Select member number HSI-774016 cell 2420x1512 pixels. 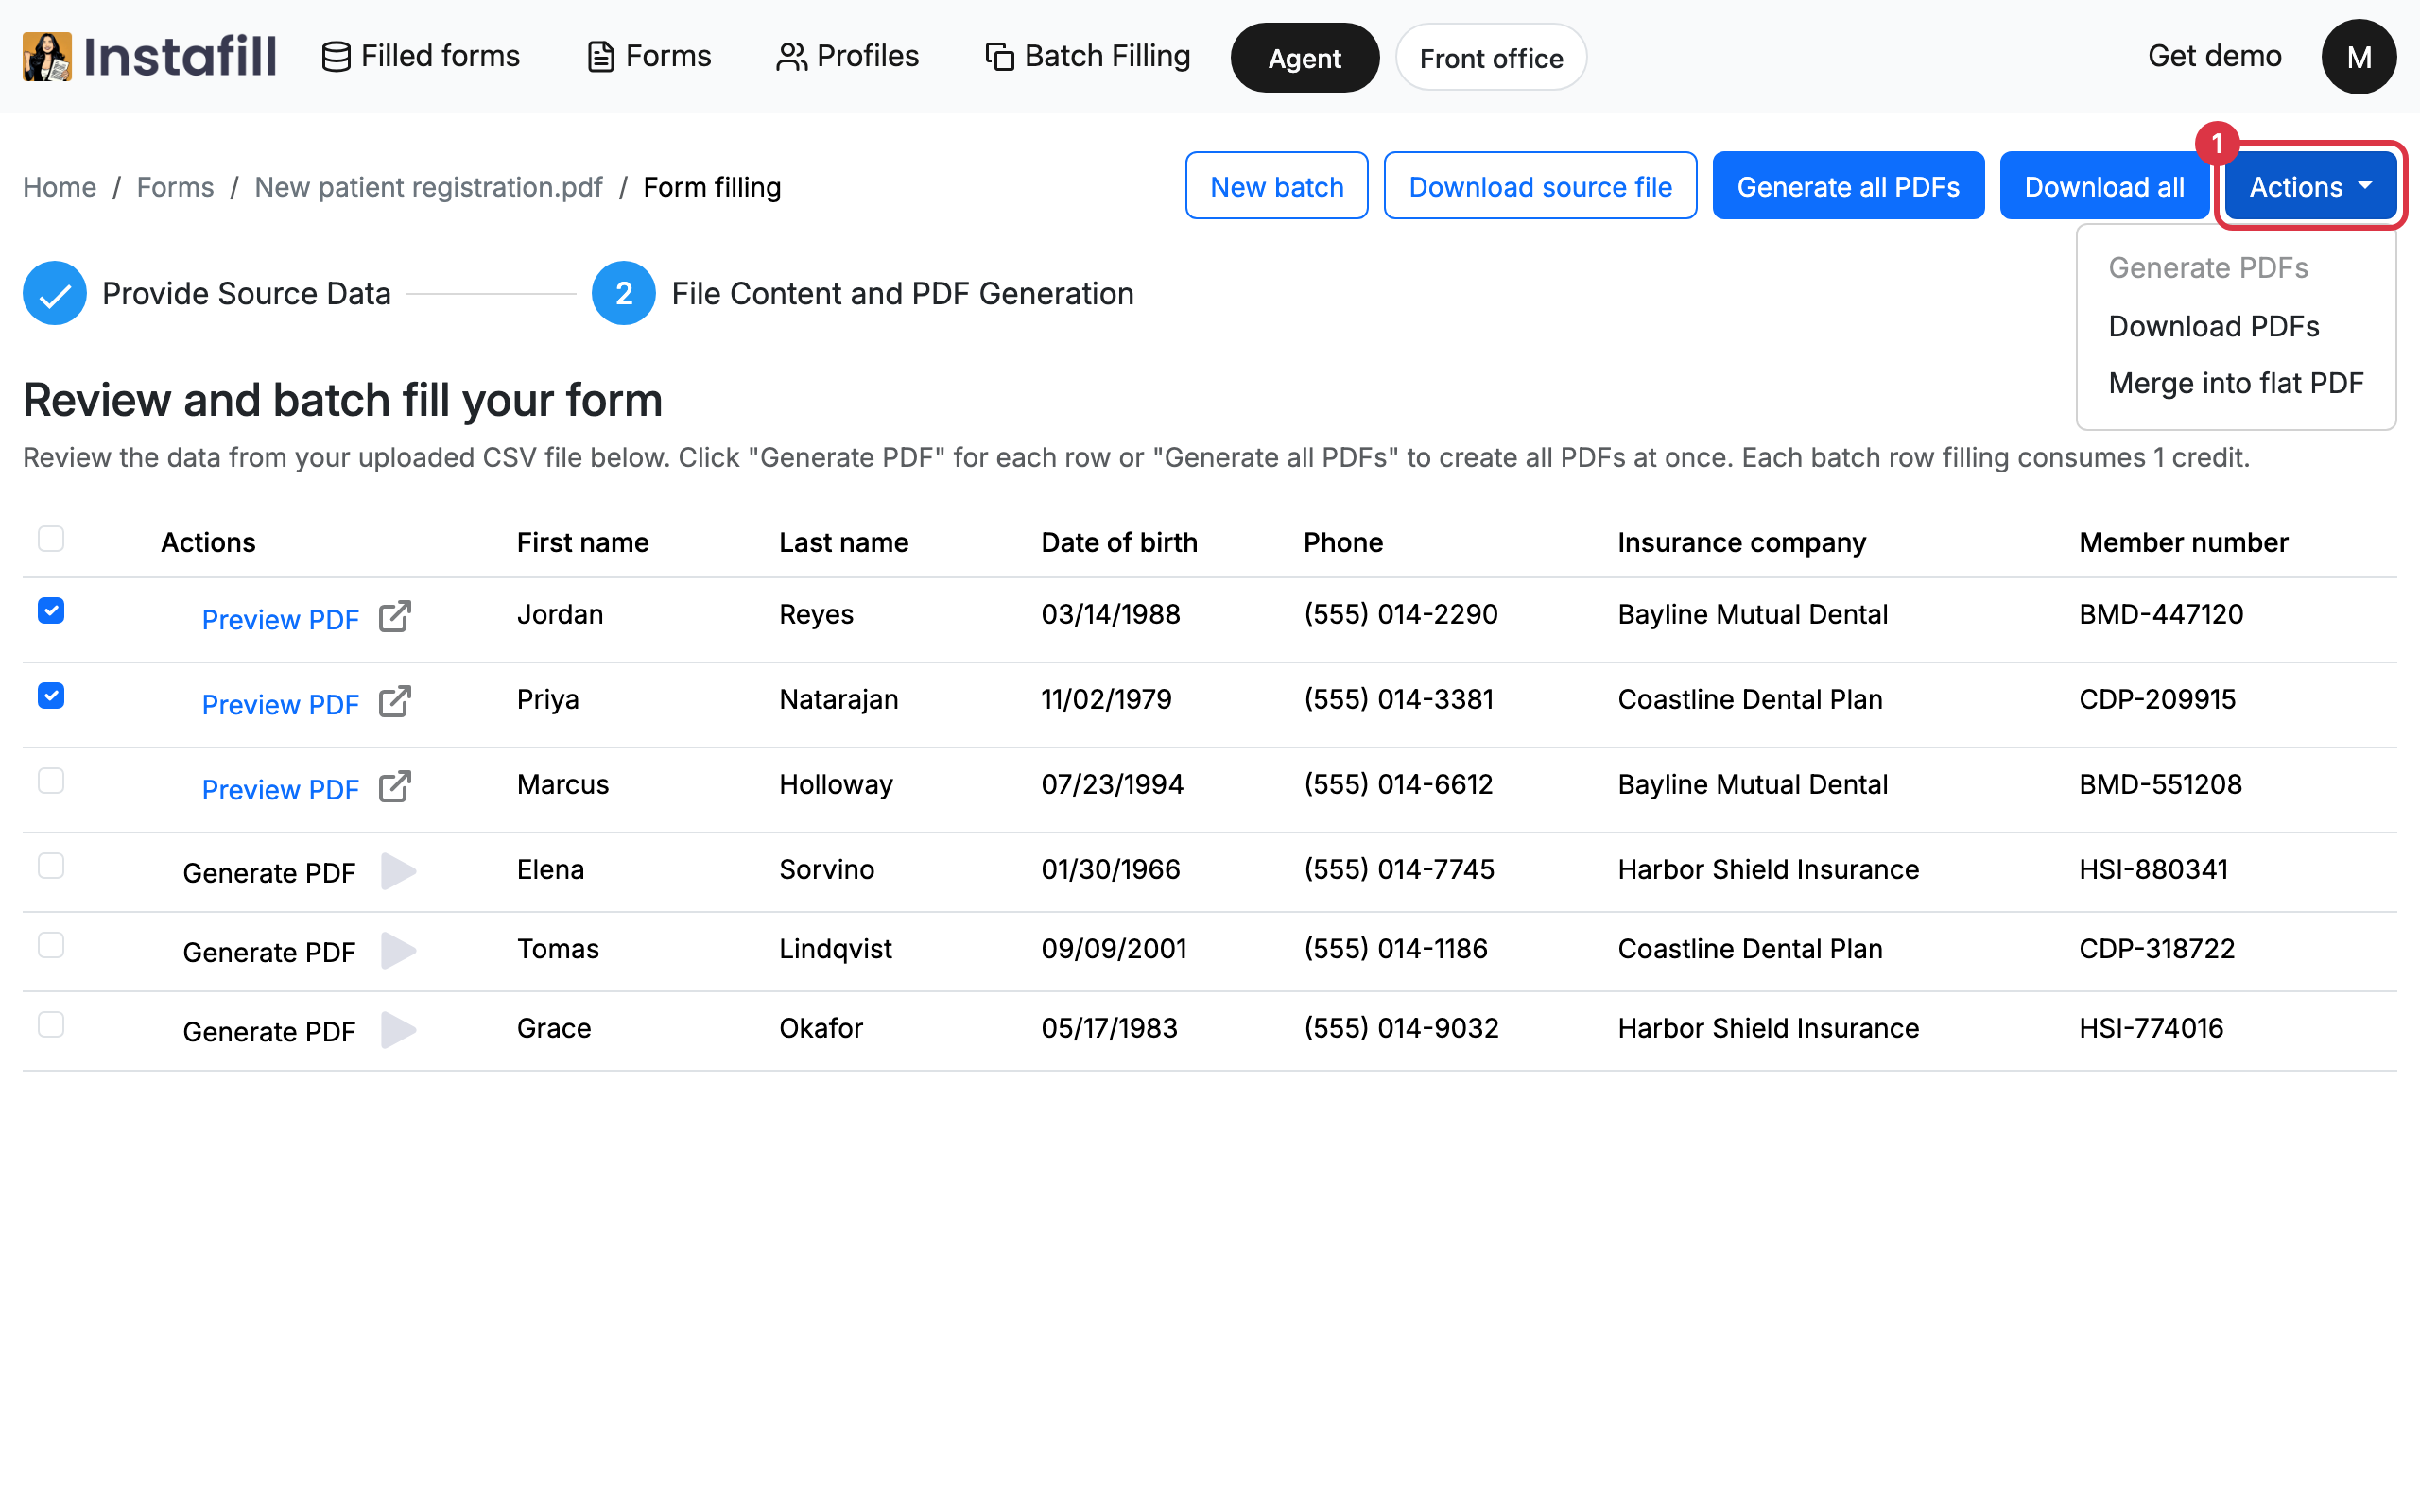2151,1028
